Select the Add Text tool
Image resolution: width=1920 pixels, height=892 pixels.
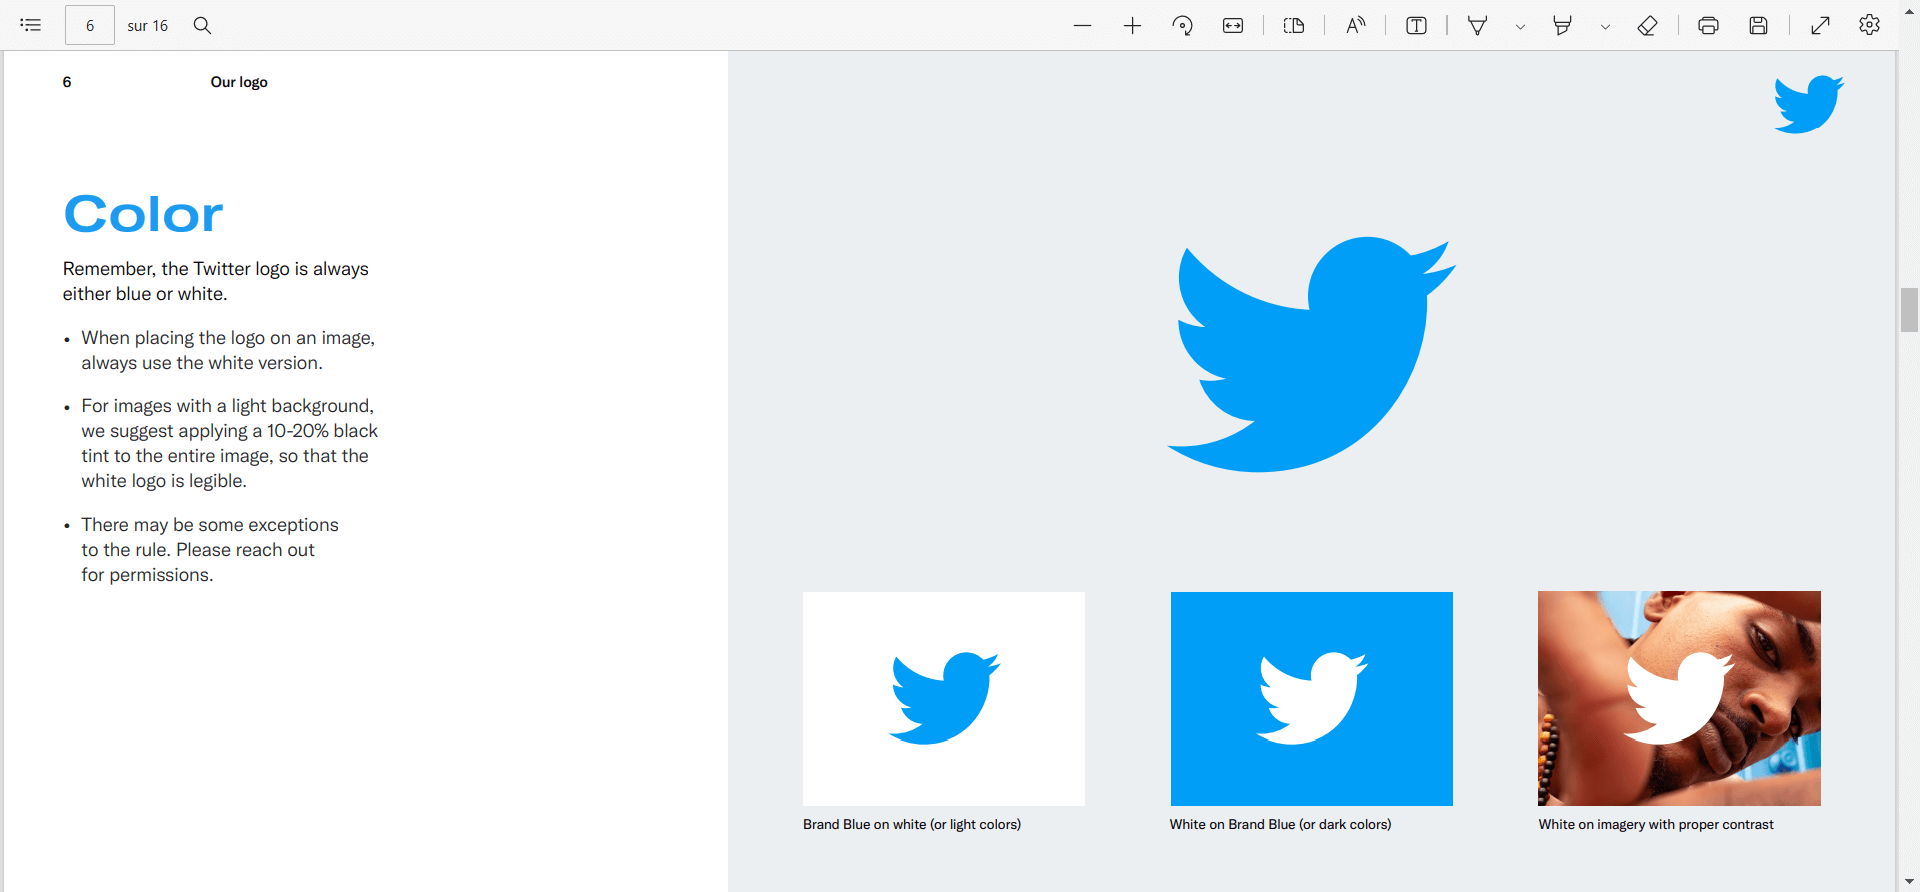[x=1416, y=25]
